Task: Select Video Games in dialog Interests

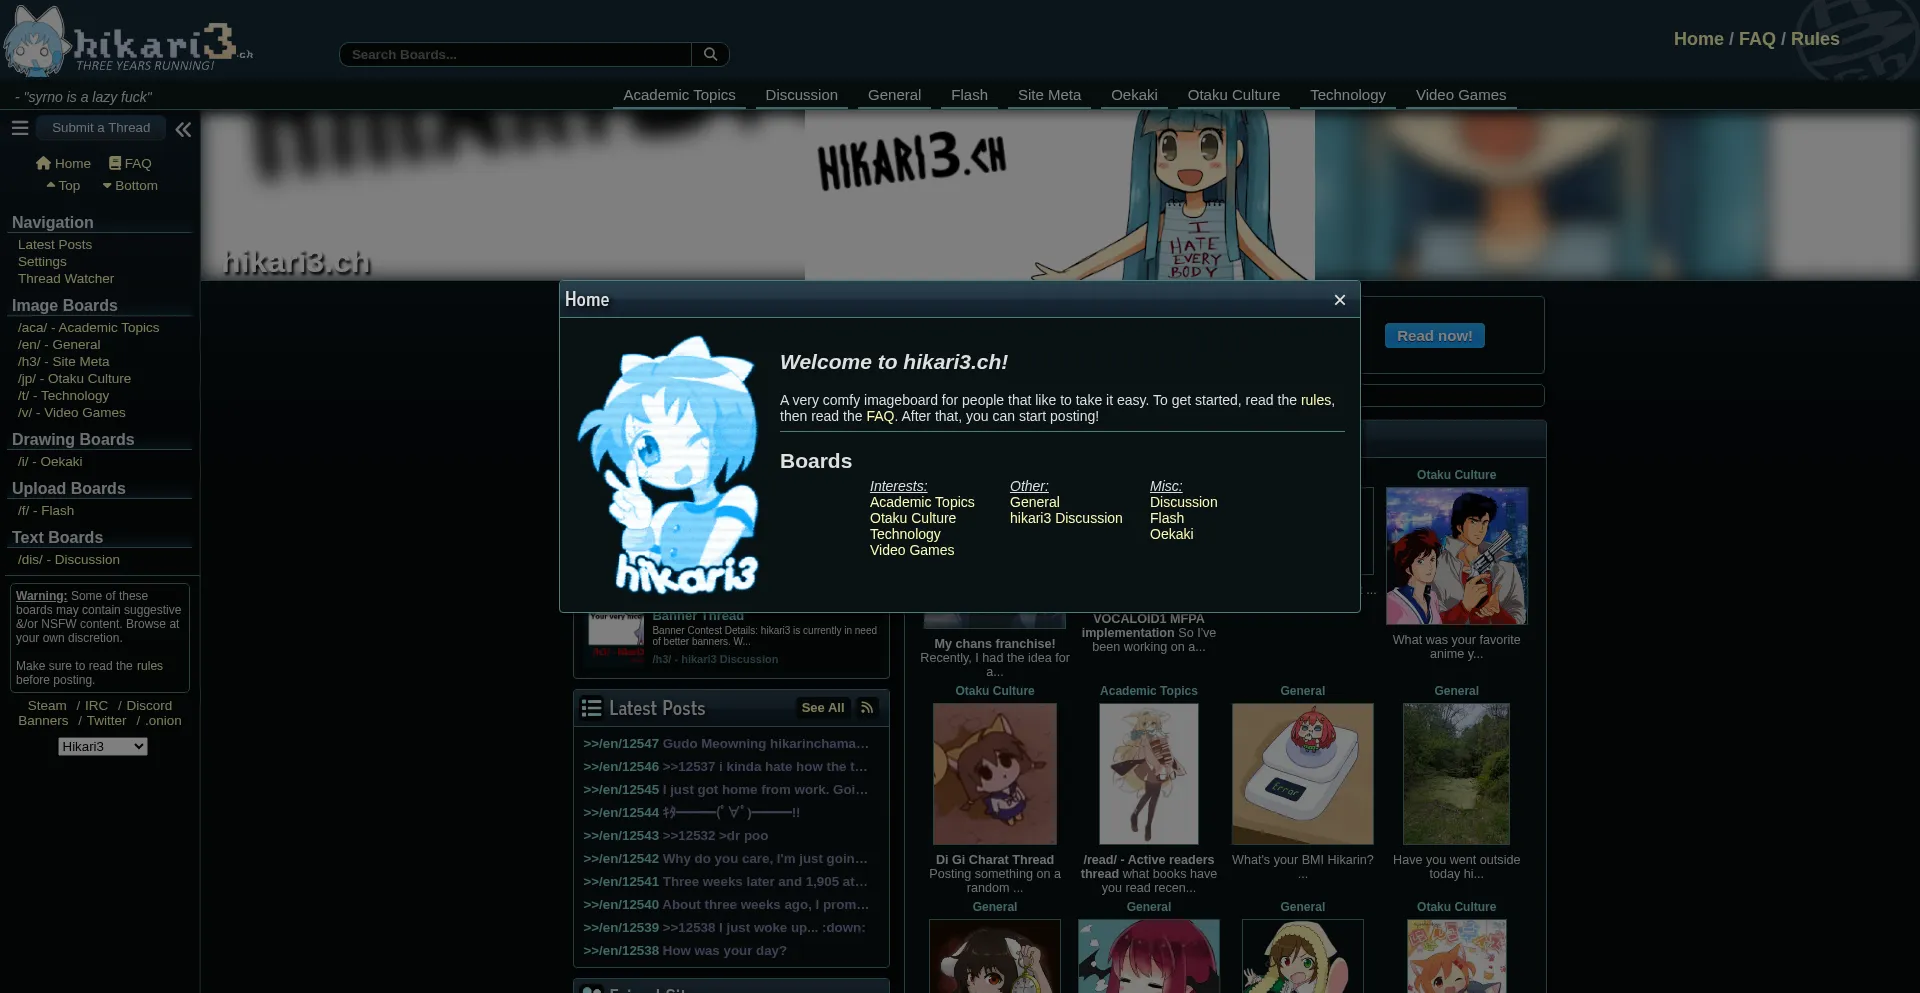Action: coord(912,550)
